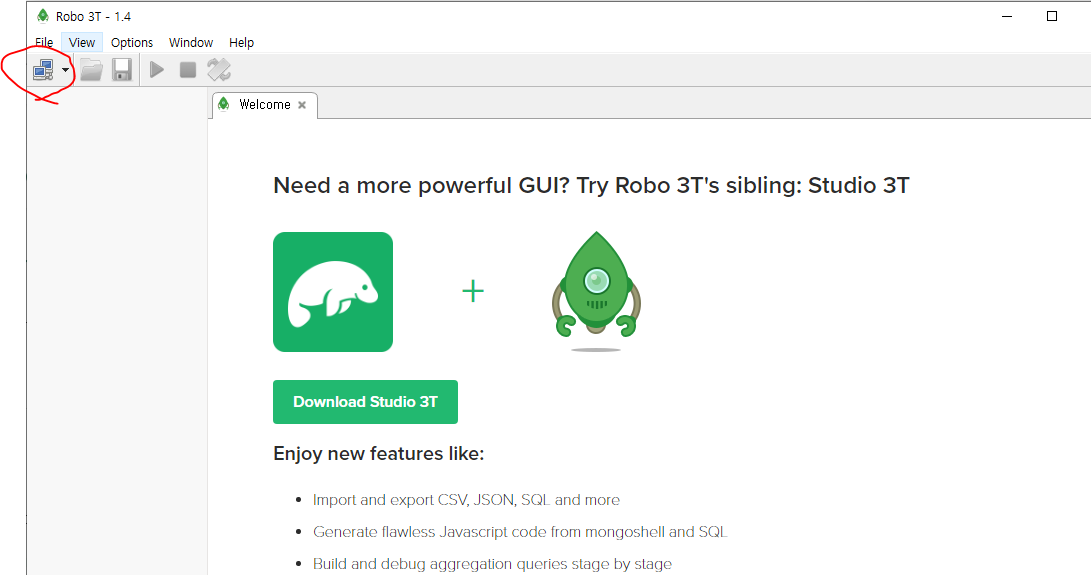This screenshot has width=1091, height=575.
Task: Open the View menu
Action: point(82,42)
